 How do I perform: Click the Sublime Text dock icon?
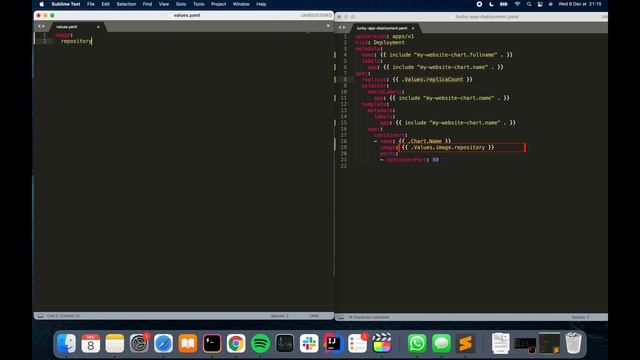[x=465, y=343]
